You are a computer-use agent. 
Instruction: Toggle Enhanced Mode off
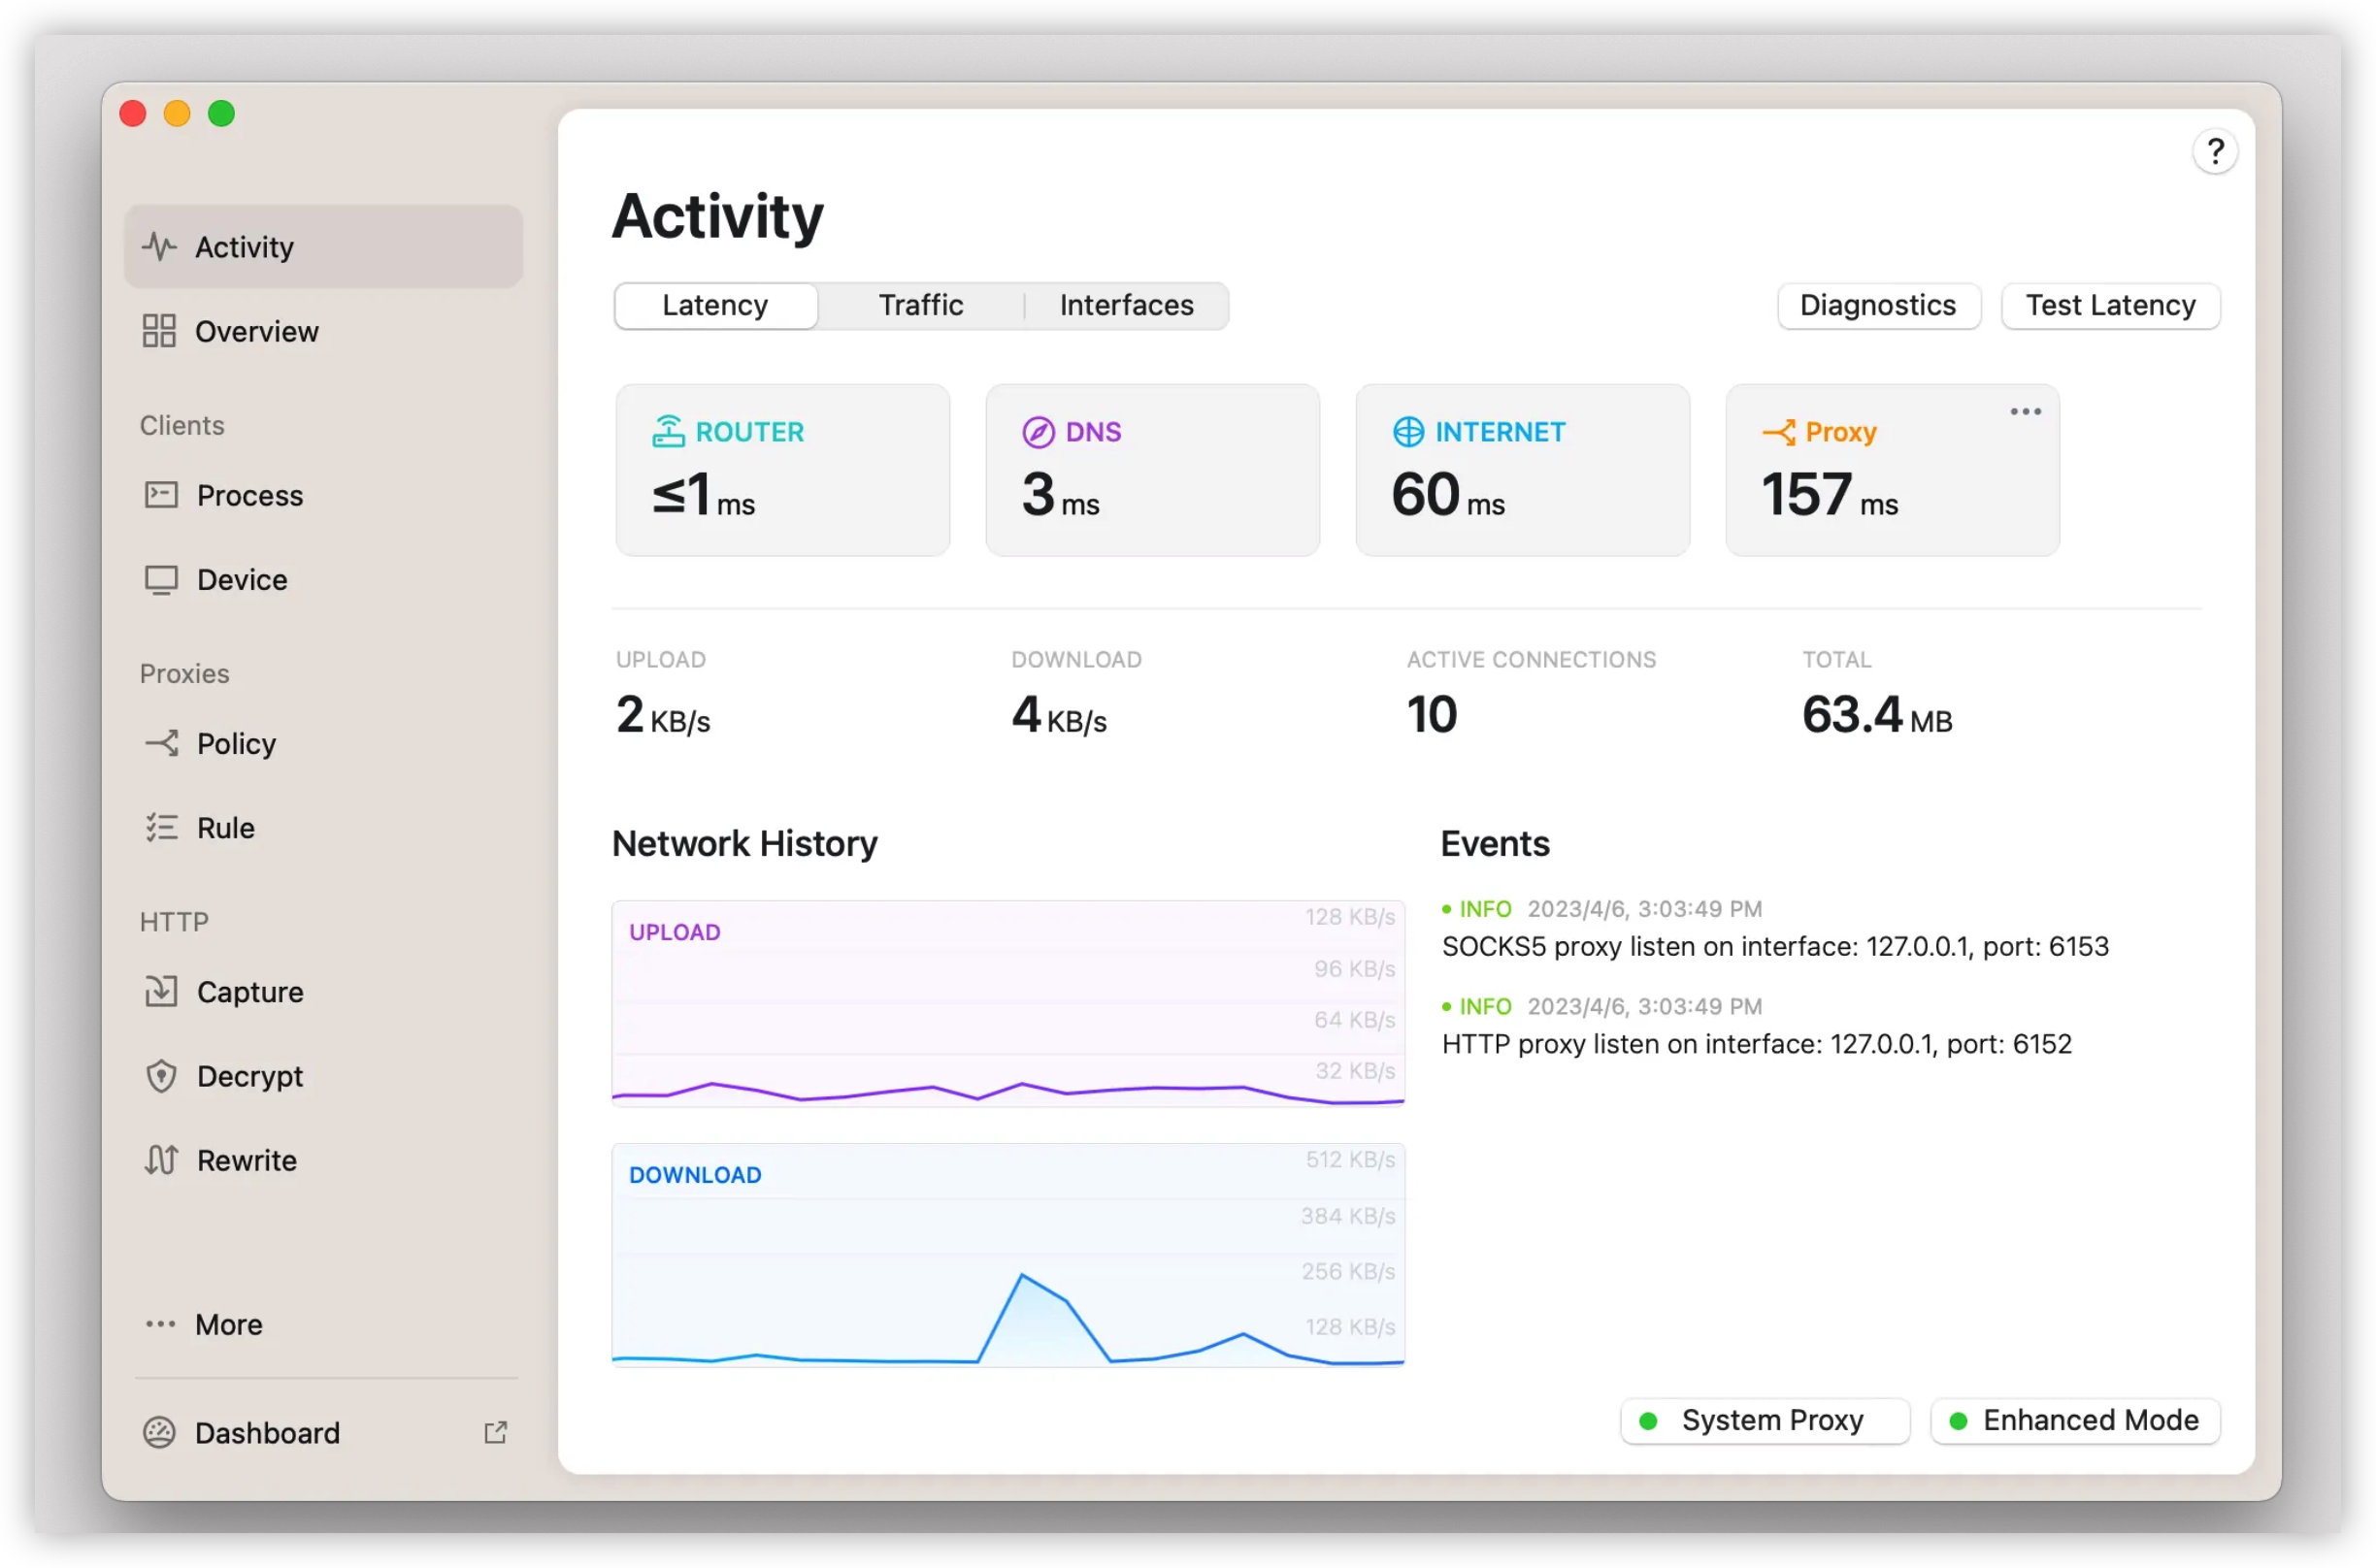tap(2075, 1420)
